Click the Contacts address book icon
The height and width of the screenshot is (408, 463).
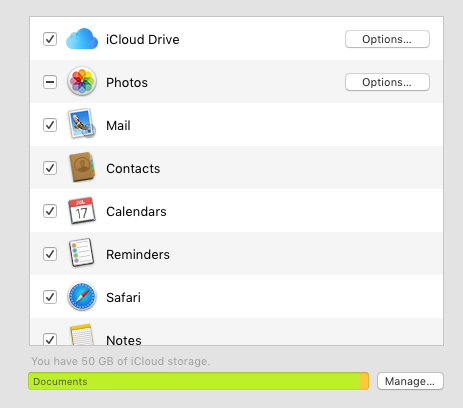[x=82, y=167]
